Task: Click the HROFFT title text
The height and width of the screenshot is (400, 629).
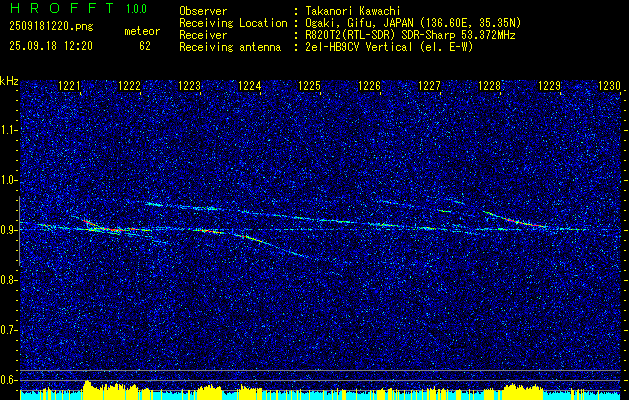Action: pos(61,8)
